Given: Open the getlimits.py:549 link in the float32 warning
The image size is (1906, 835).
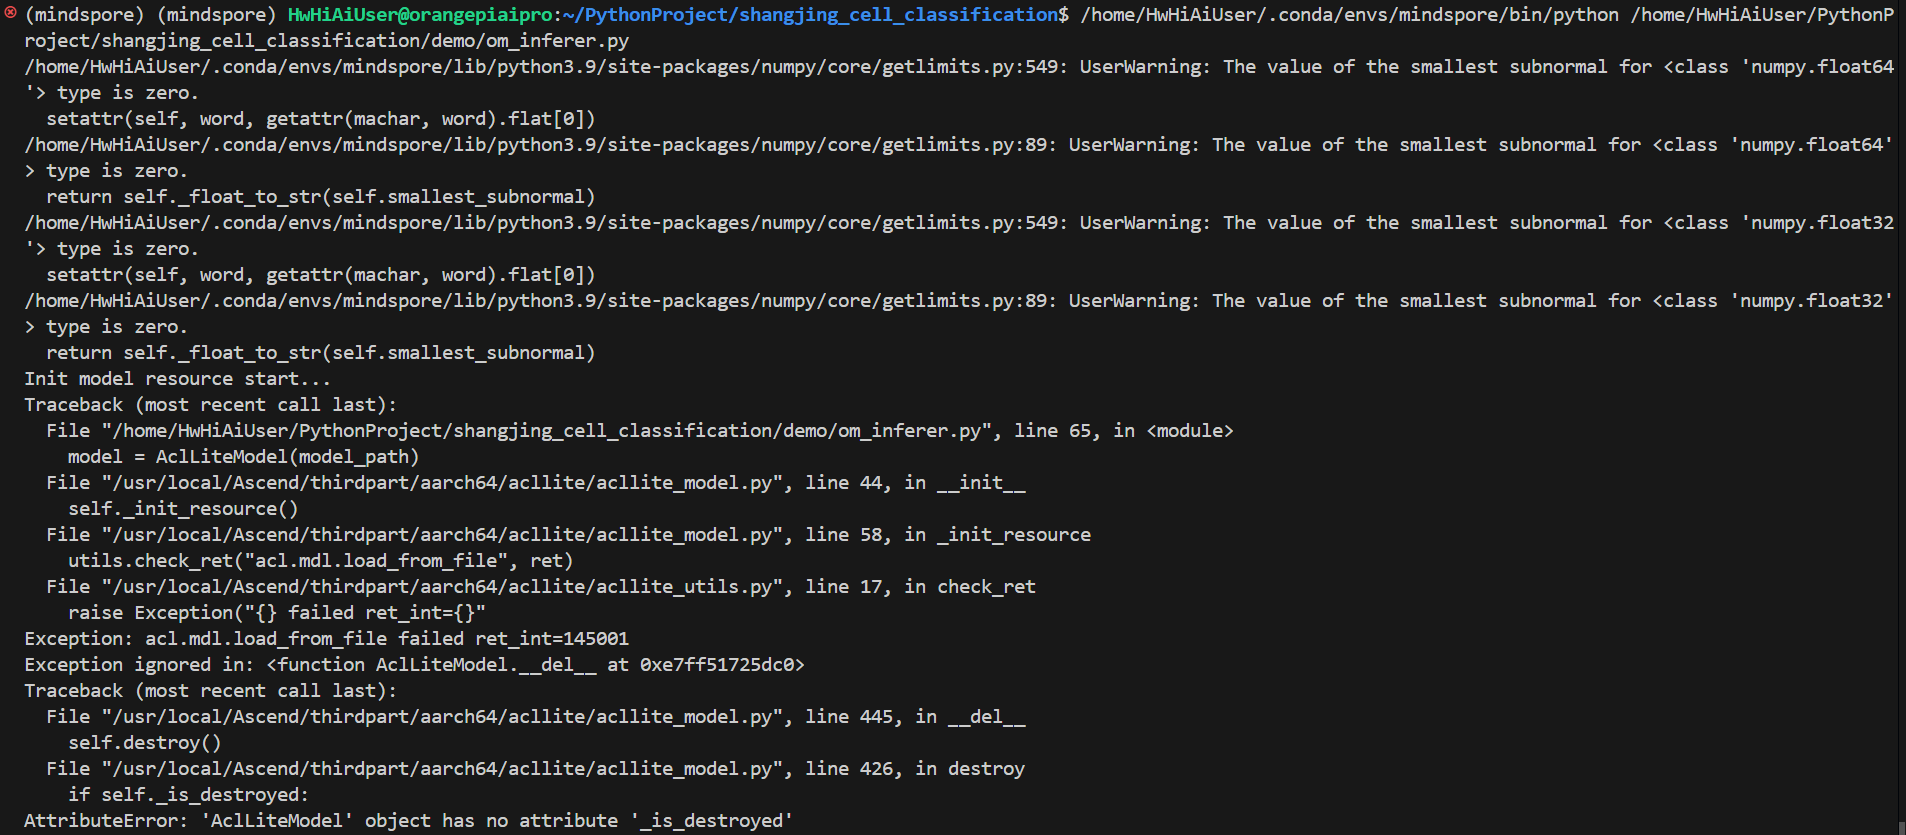Looking at the screenshot, I should [545, 223].
